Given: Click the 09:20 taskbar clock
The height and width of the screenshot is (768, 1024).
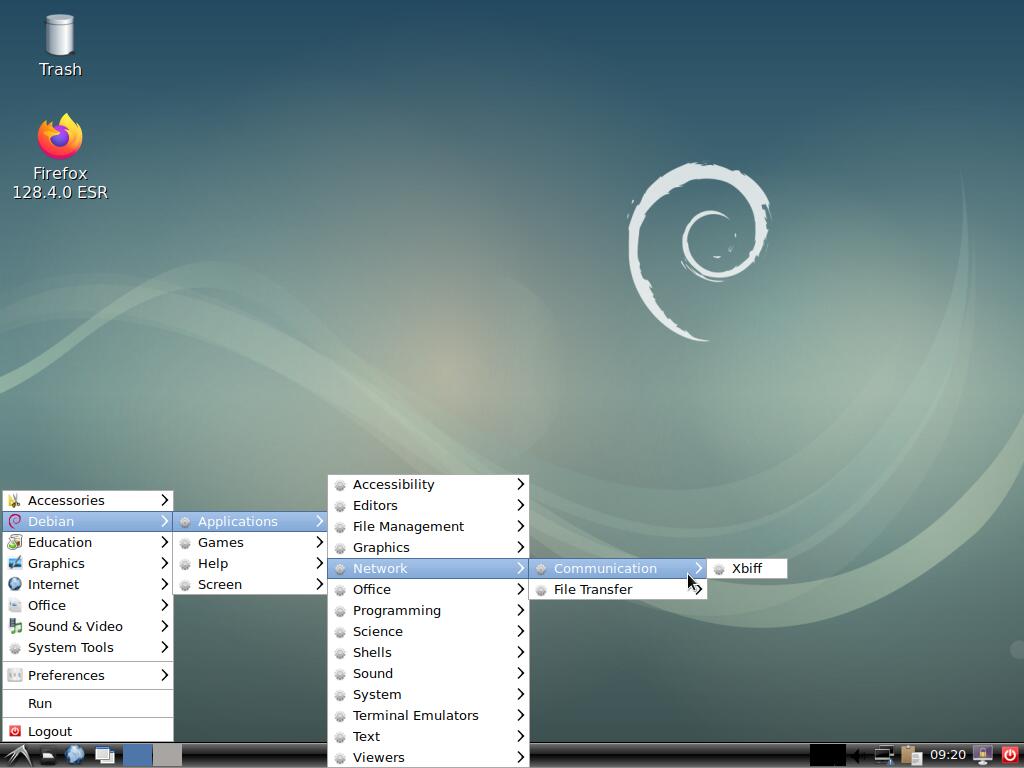Looking at the screenshot, I should point(947,755).
